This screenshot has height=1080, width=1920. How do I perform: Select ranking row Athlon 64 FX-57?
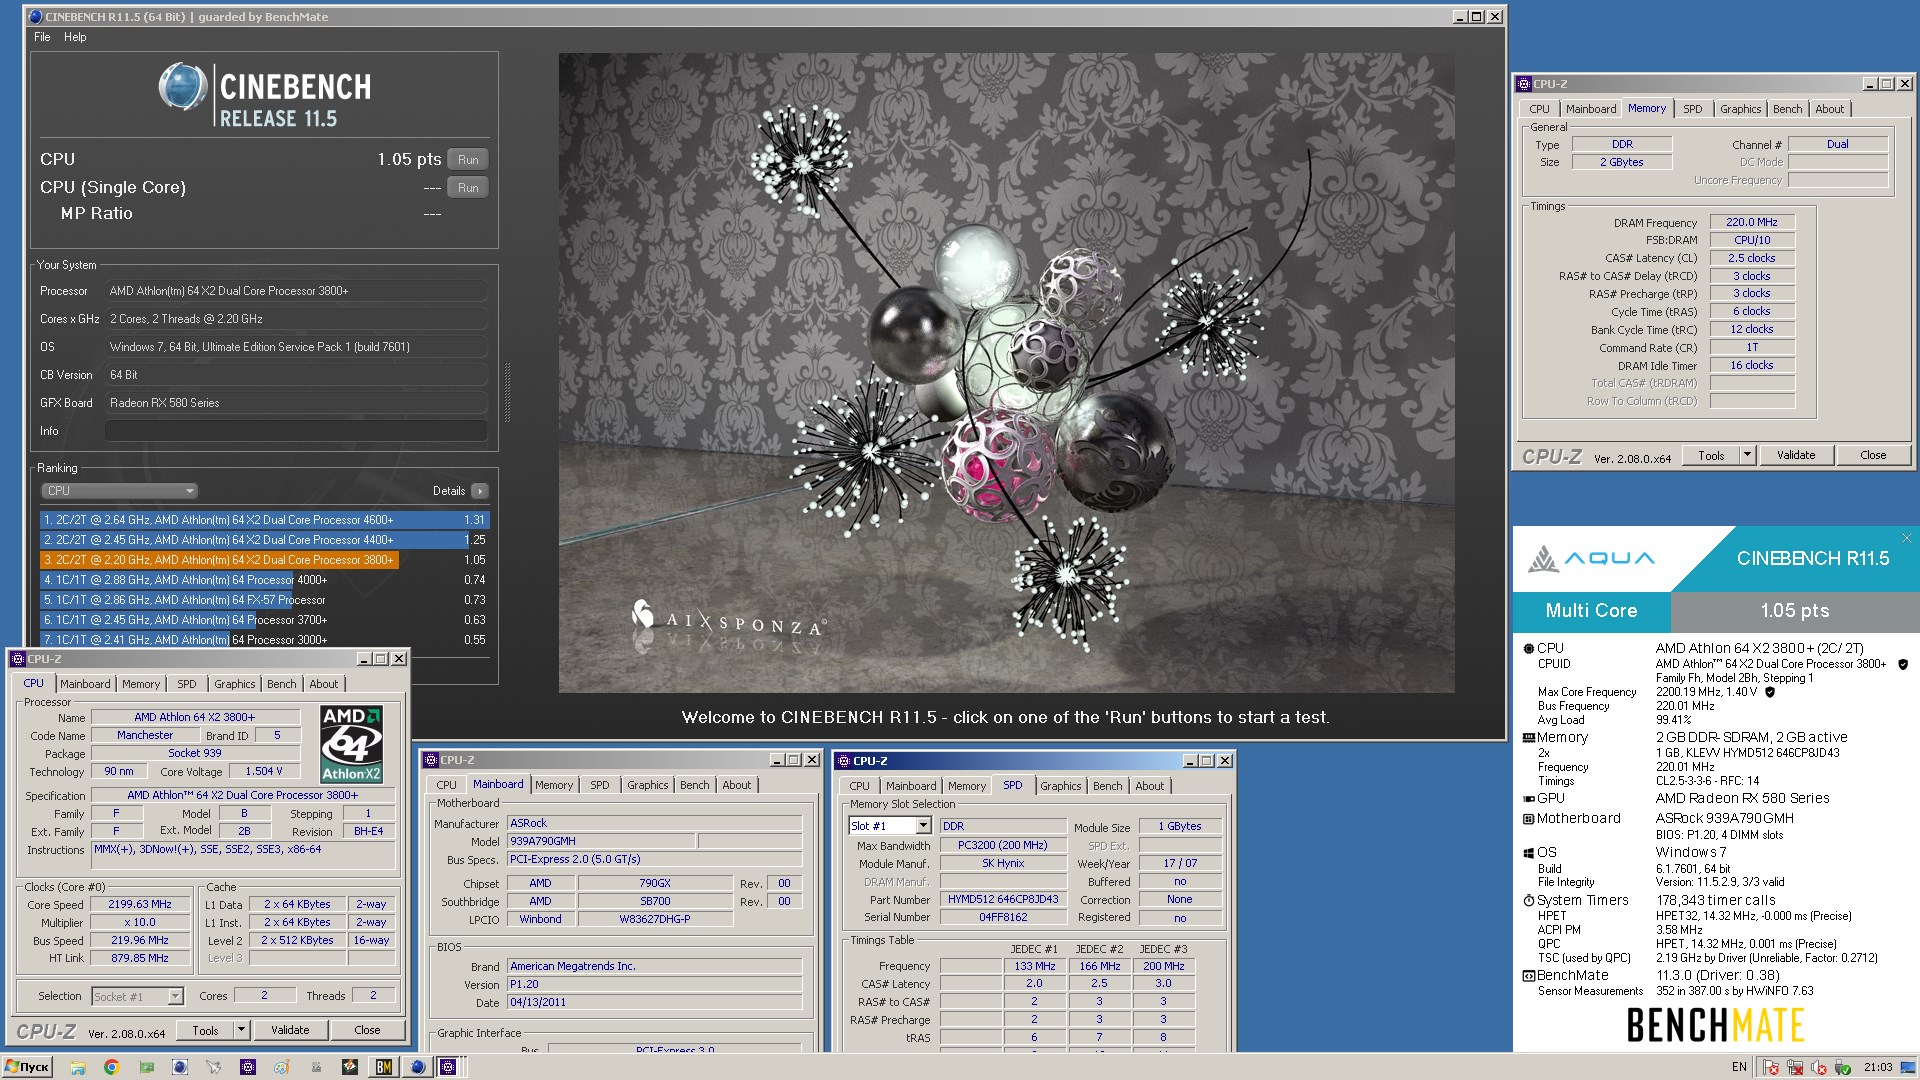click(265, 600)
